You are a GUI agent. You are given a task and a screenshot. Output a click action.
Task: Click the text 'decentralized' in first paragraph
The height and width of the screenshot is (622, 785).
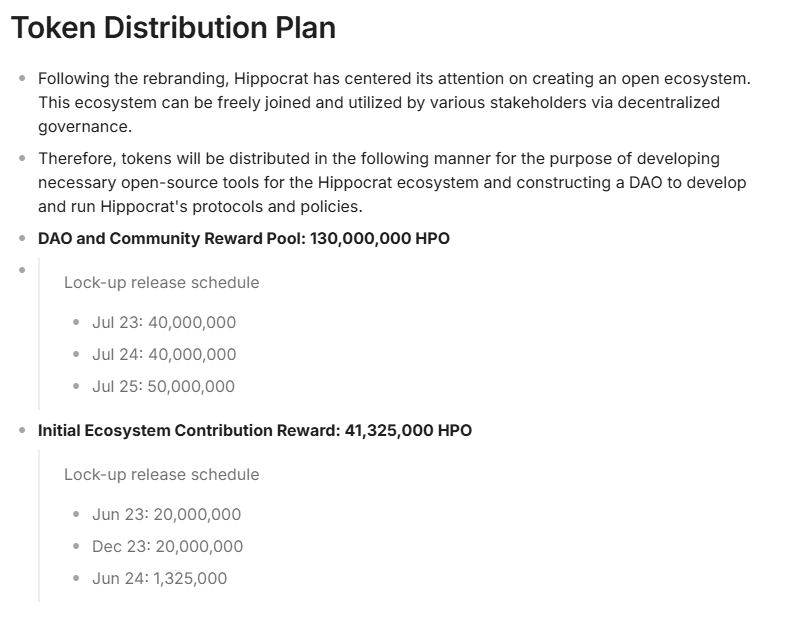[x=669, y=103]
